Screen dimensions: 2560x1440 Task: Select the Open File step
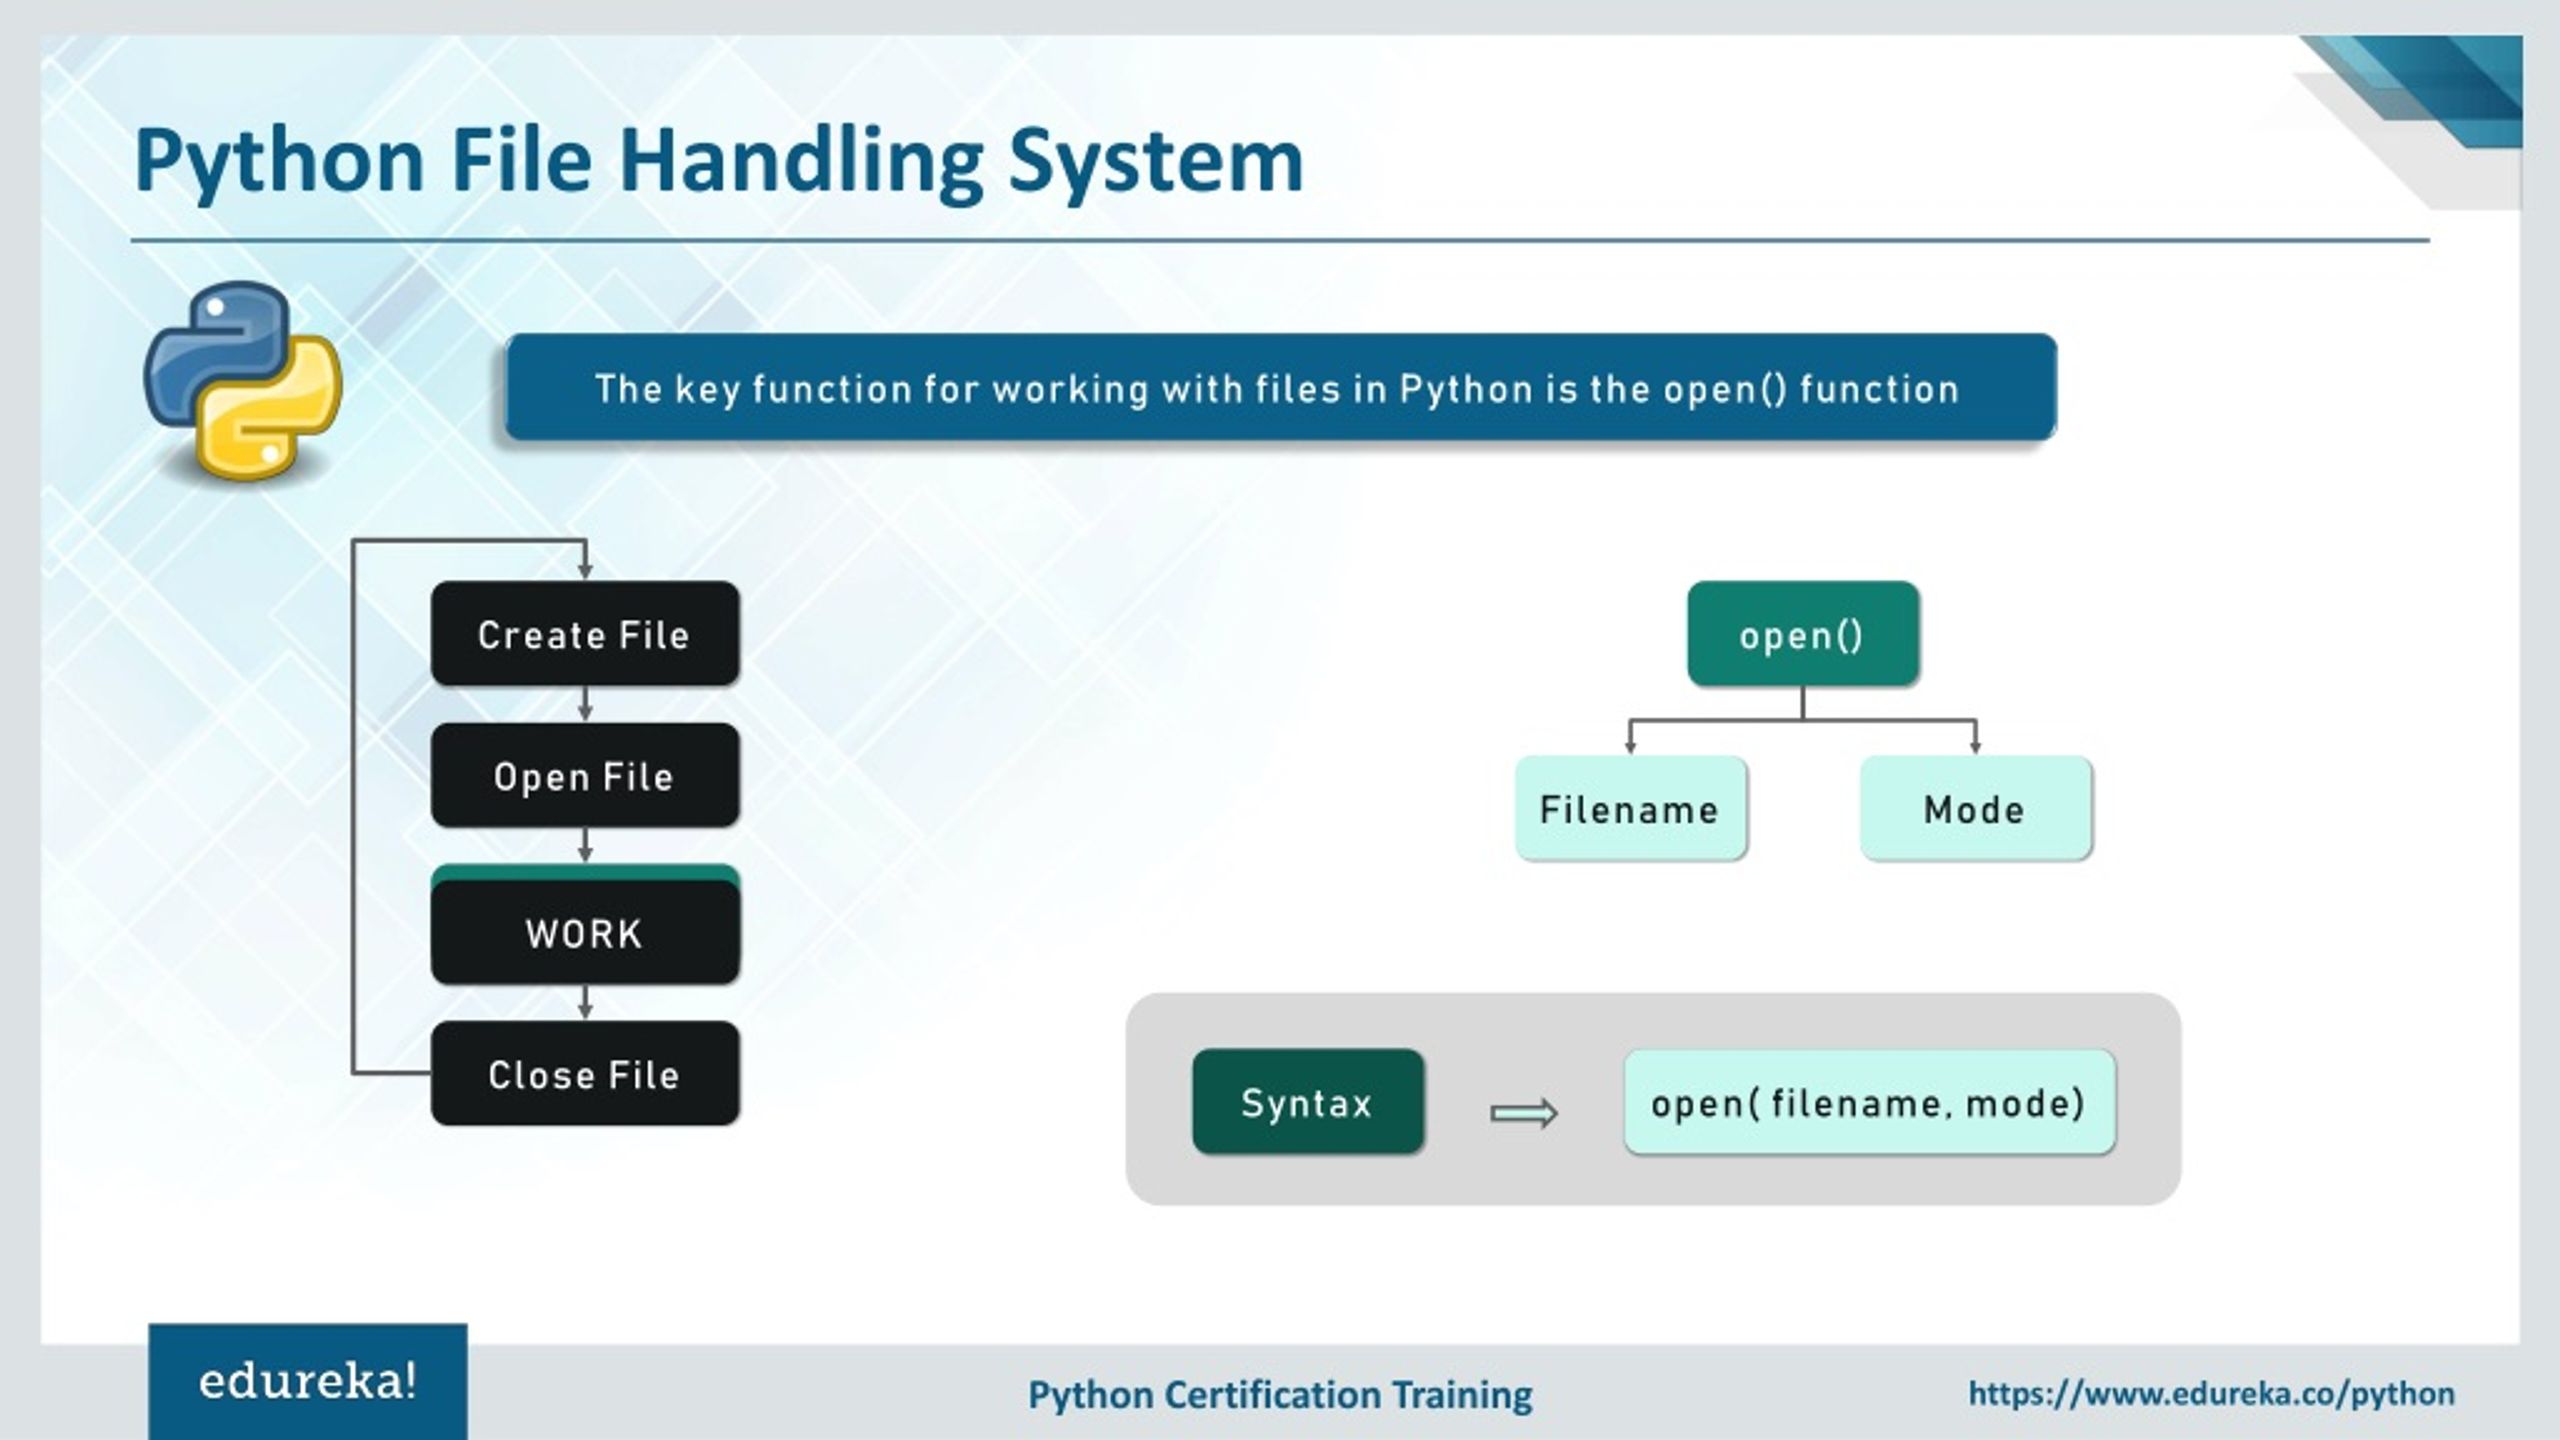(x=584, y=776)
